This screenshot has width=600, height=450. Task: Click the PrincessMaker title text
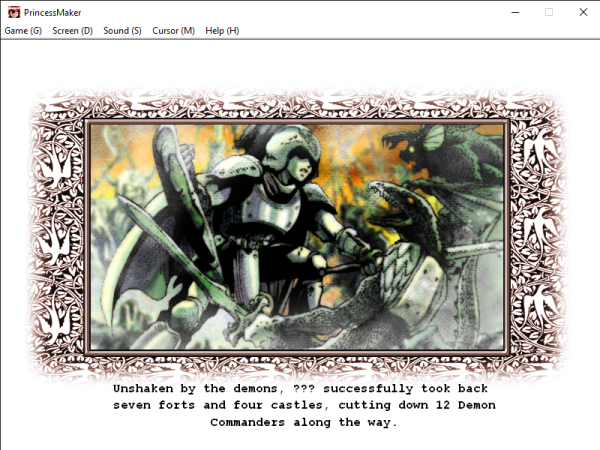pos(54,11)
